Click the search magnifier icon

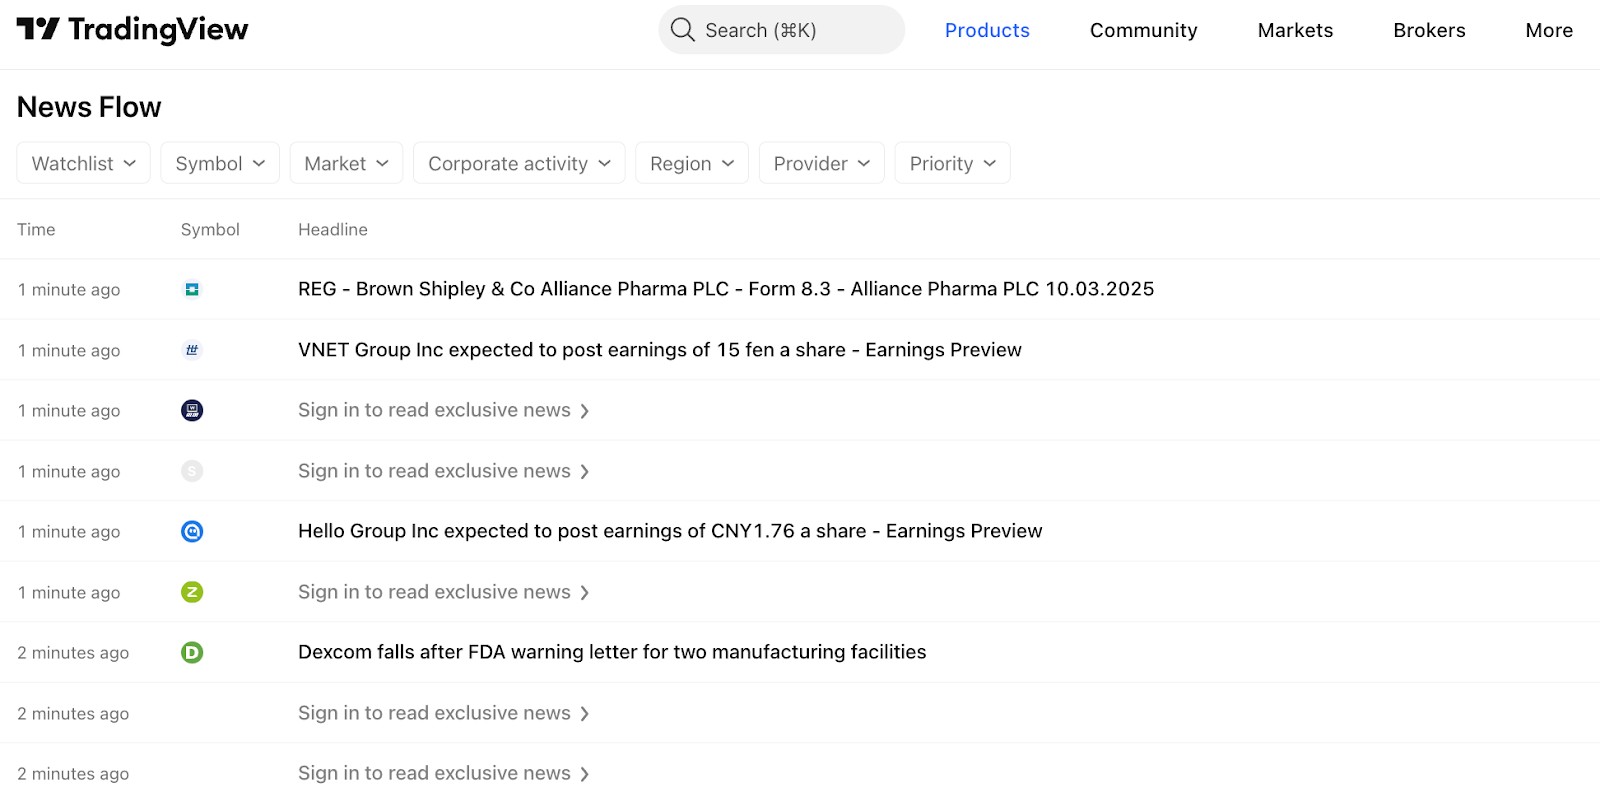click(683, 30)
